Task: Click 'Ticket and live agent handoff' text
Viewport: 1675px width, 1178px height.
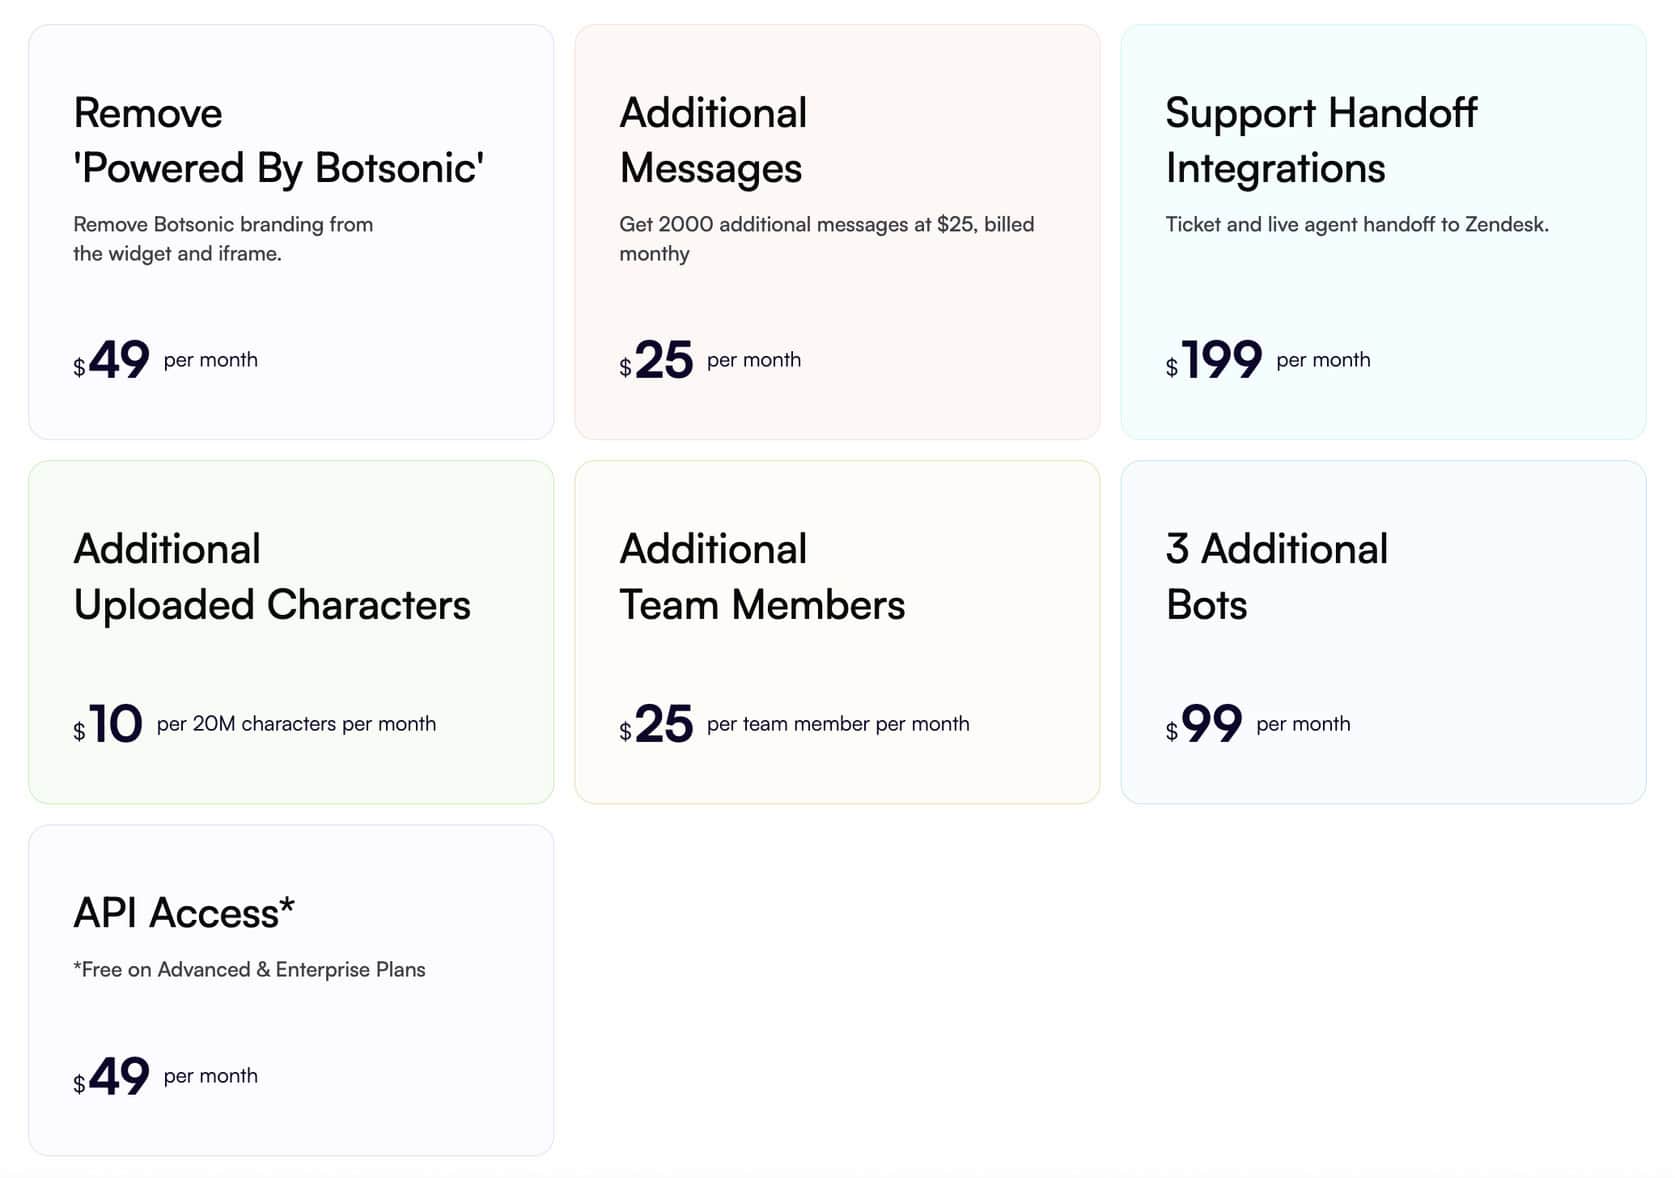Action: [x=1356, y=225]
